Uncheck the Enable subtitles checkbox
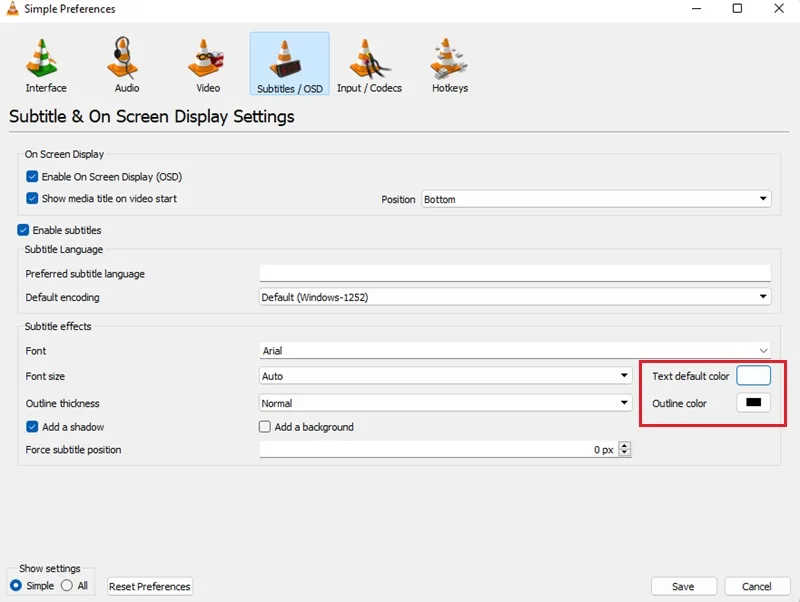The width and height of the screenshot is (800, 602). pyautogui.click(x=23, y=230)
